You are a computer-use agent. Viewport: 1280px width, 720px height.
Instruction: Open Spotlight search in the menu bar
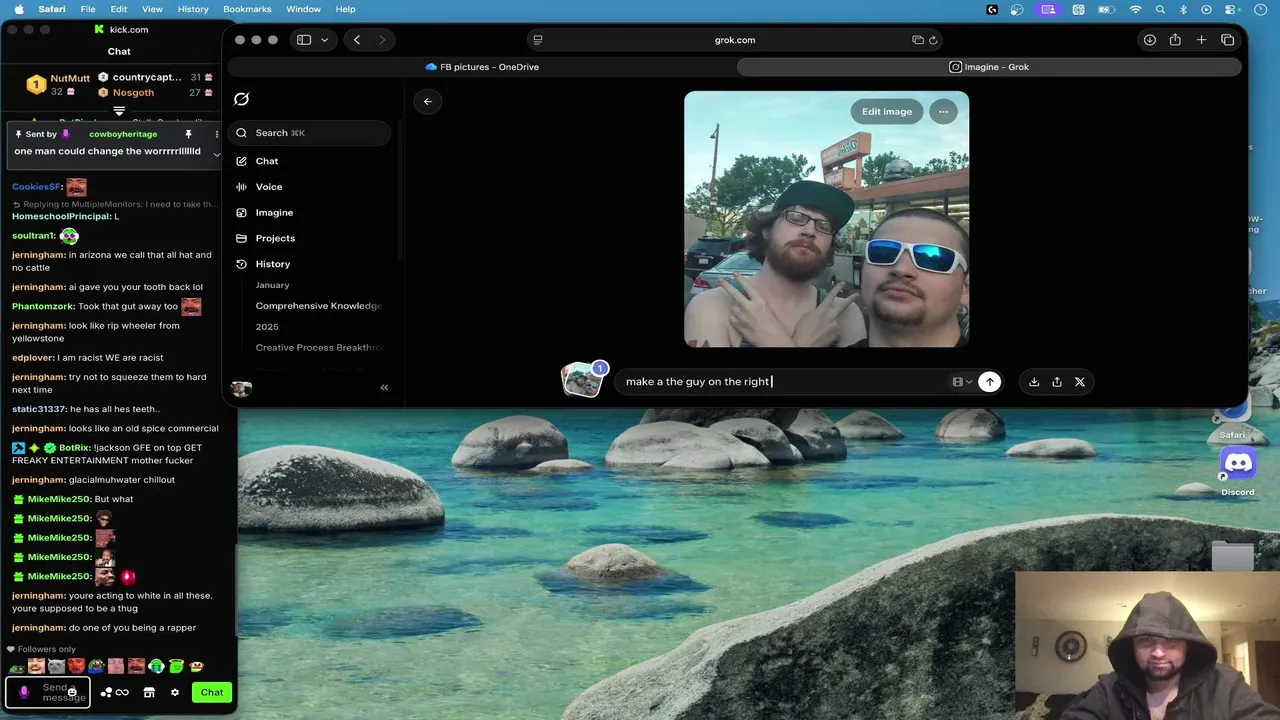[x=1160, y=9]
